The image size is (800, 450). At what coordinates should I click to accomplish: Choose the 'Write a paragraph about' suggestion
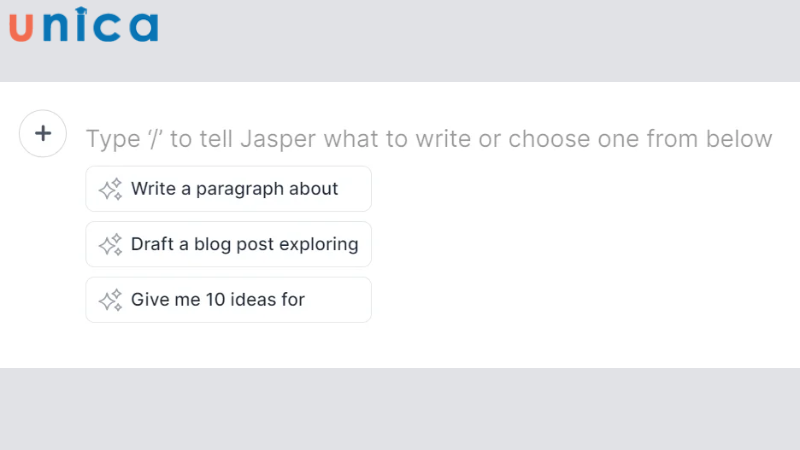click(234, 189)
